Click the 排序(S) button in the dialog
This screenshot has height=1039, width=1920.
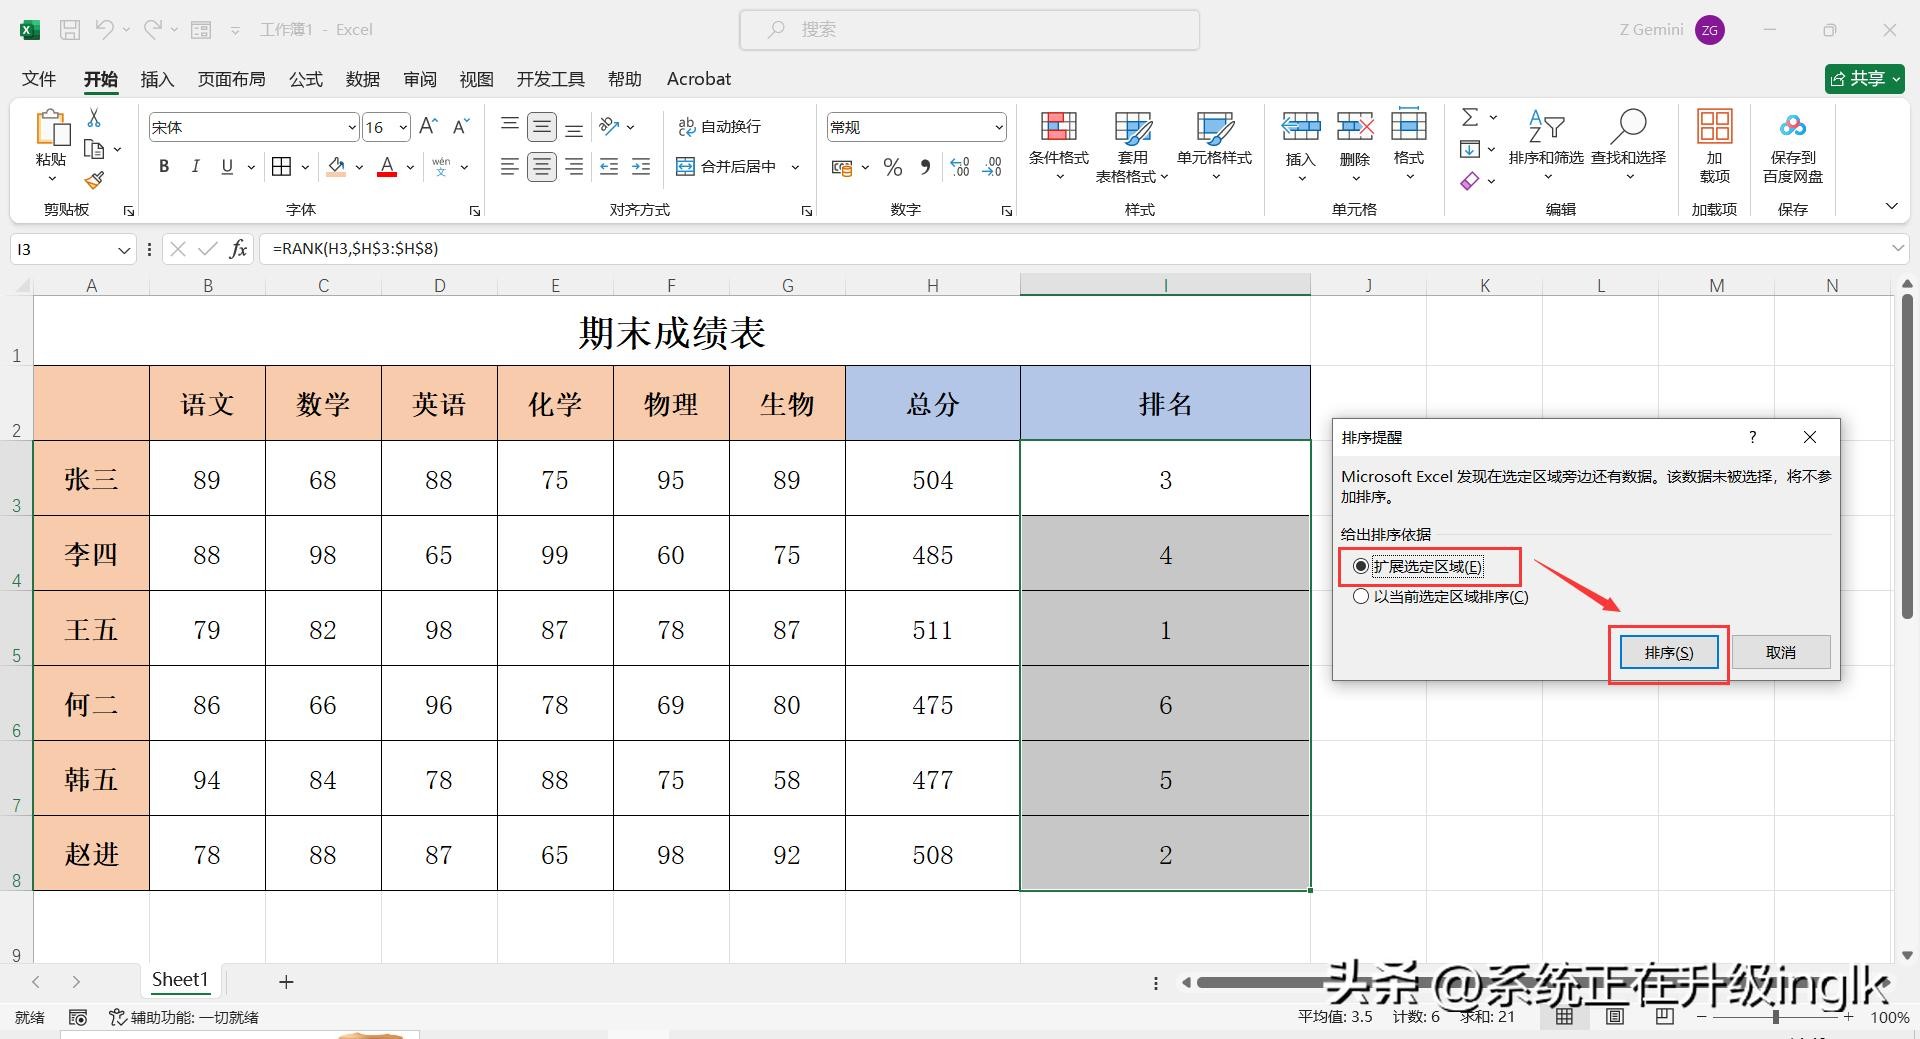point(1668,653)
